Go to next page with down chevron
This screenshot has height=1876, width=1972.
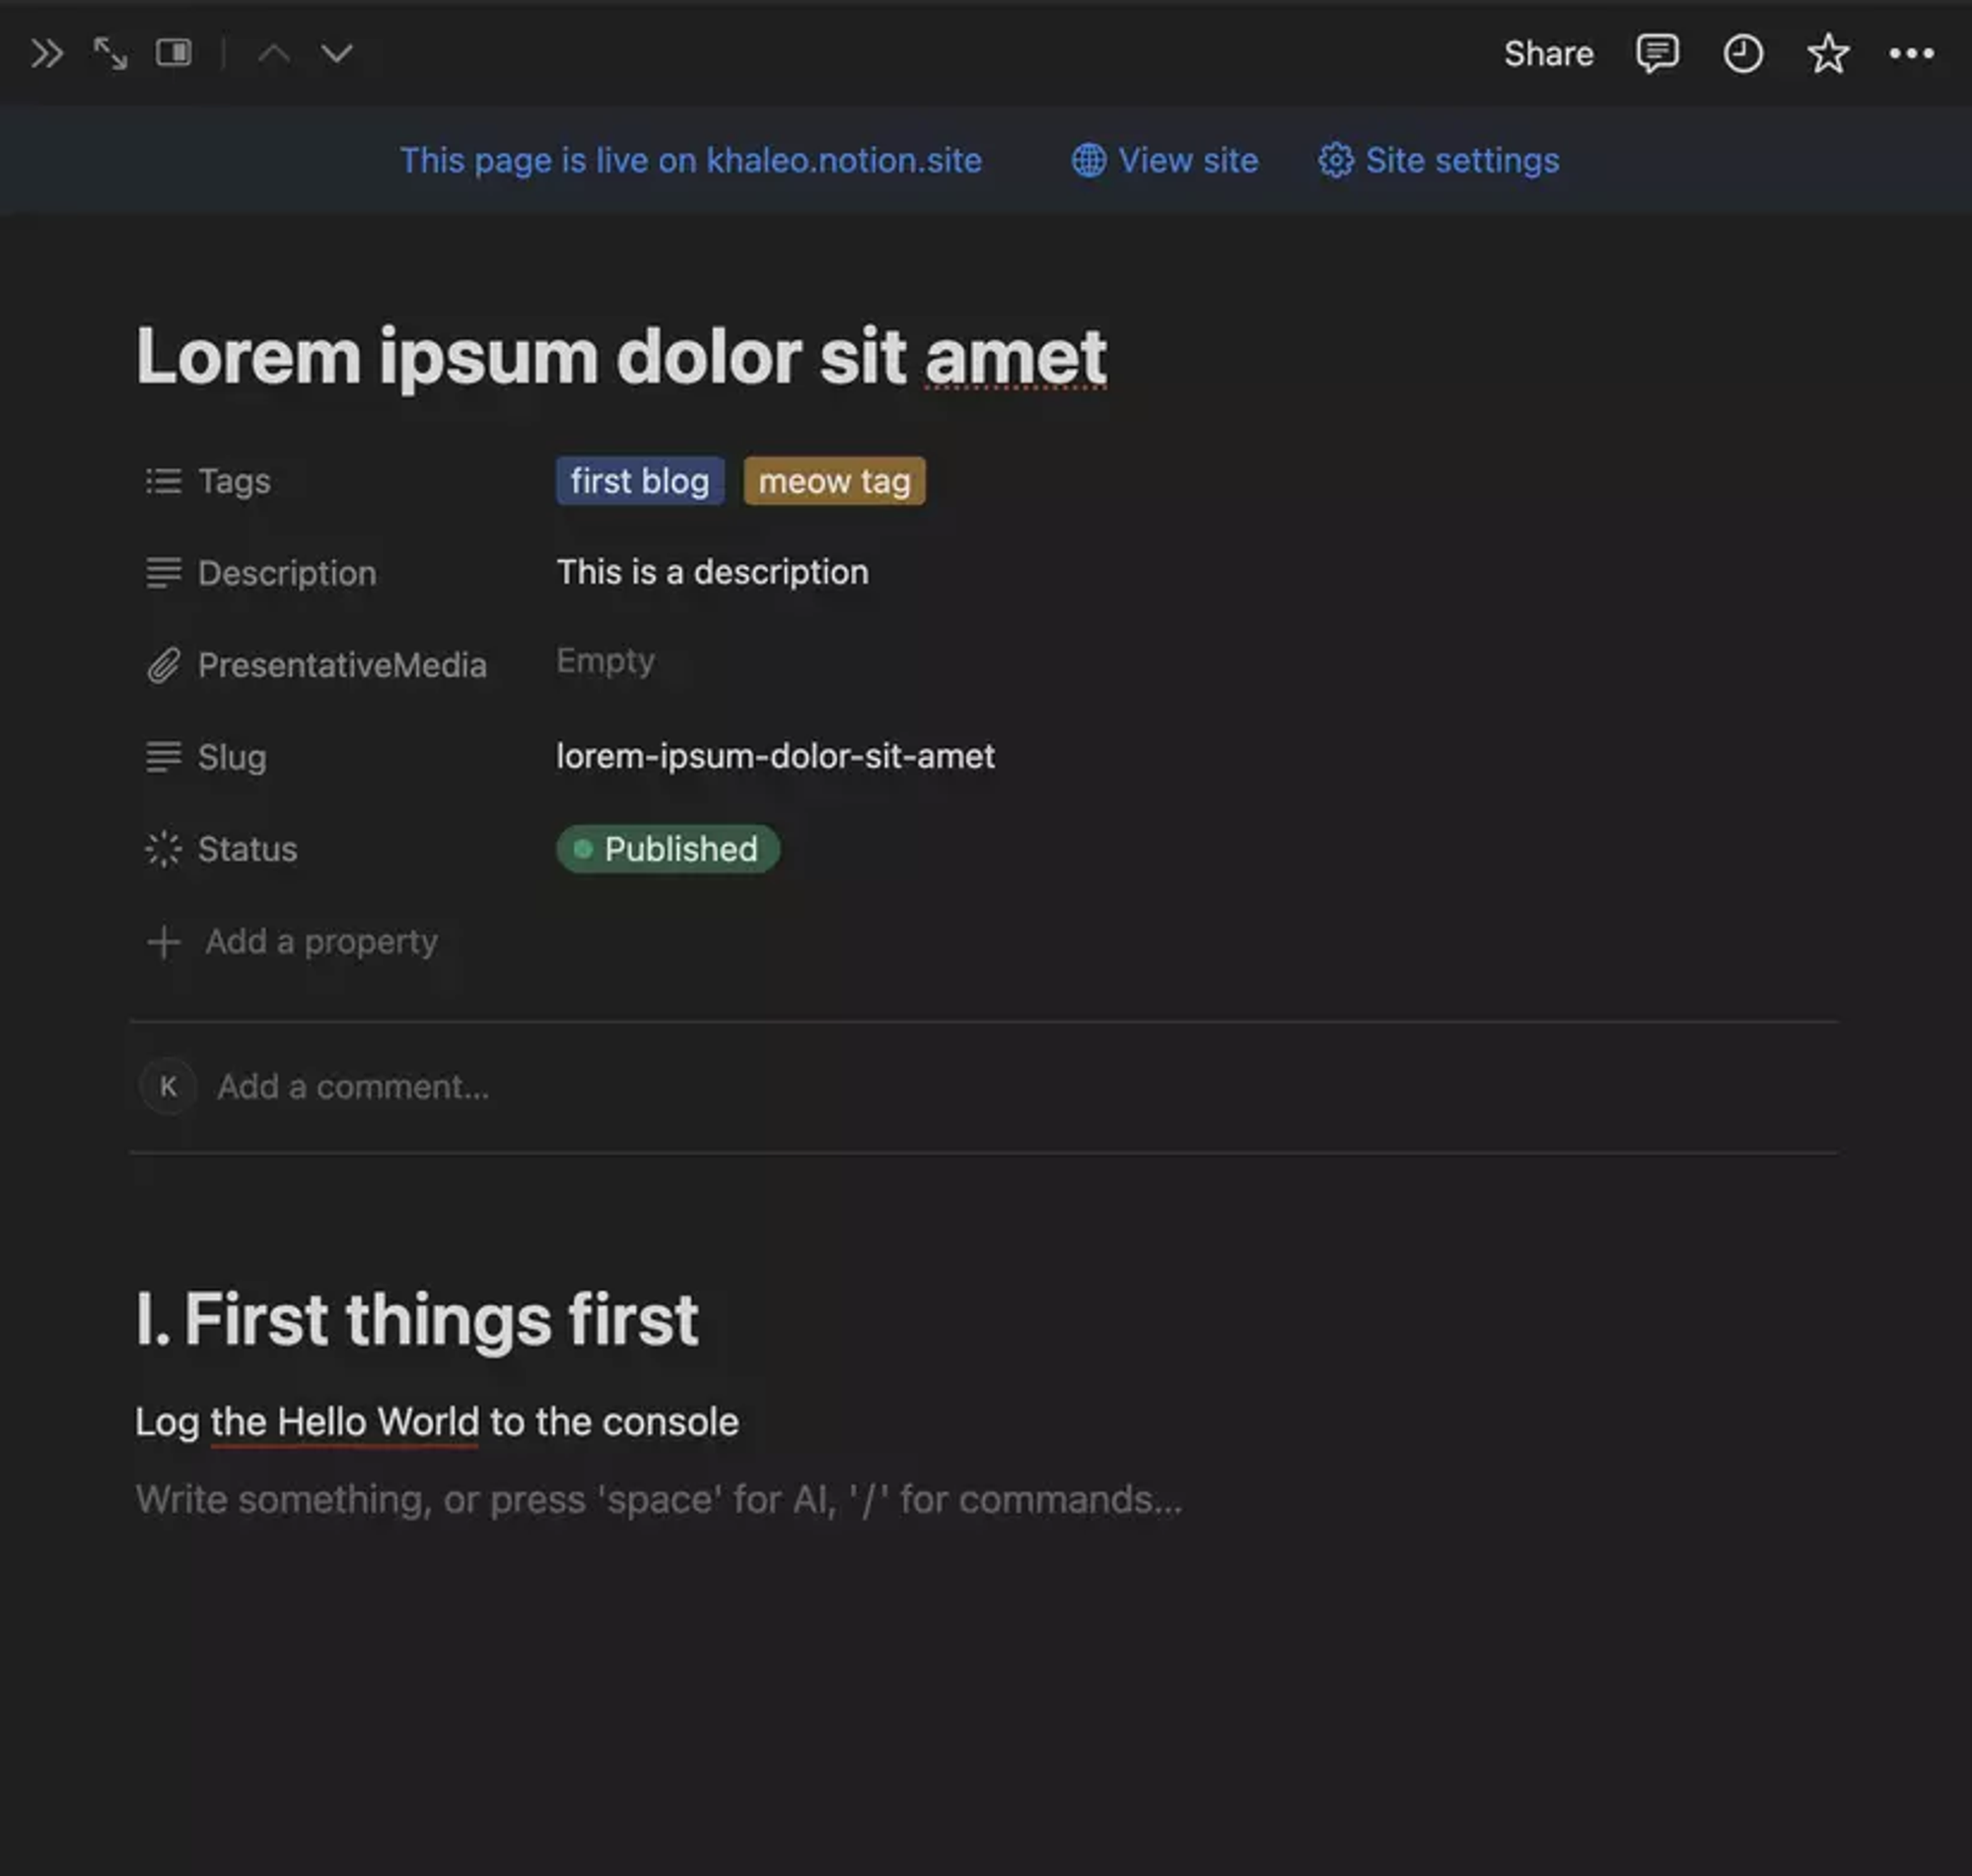(x=337, y=53)
